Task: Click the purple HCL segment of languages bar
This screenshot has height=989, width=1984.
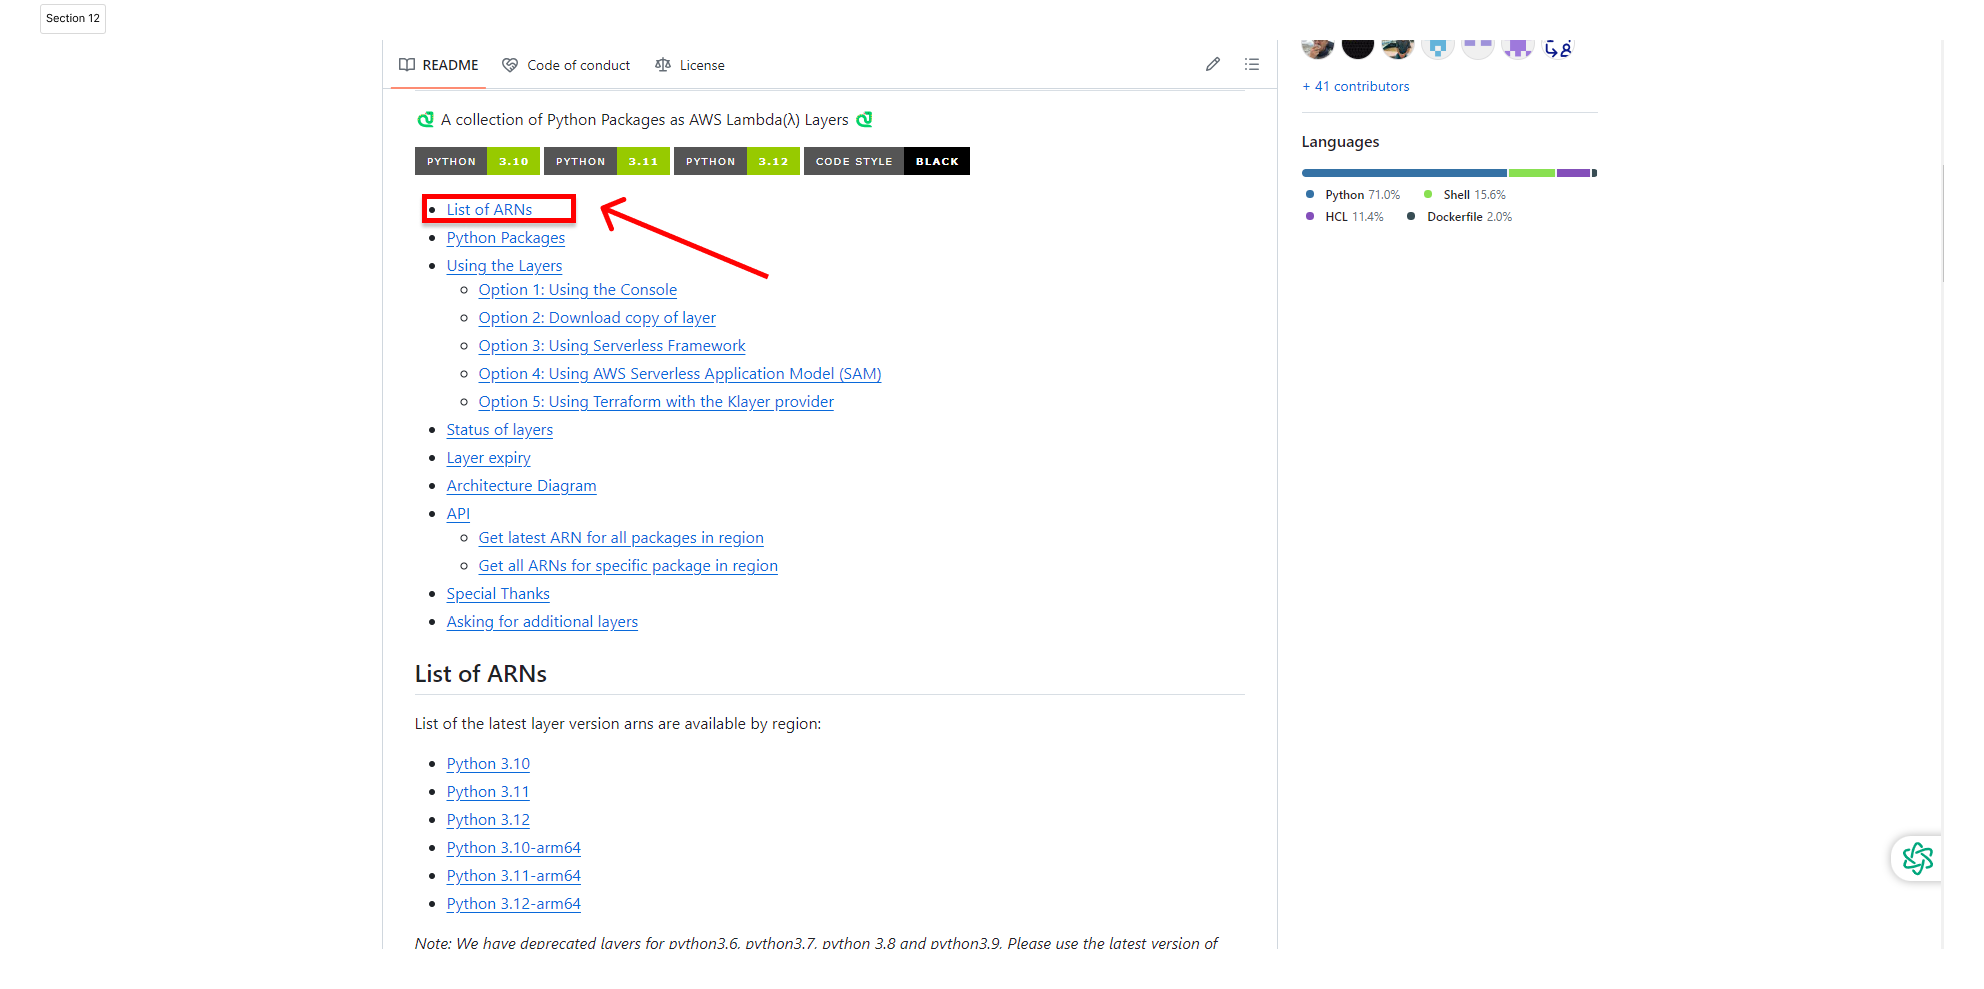Action: tap(1573, 173)
